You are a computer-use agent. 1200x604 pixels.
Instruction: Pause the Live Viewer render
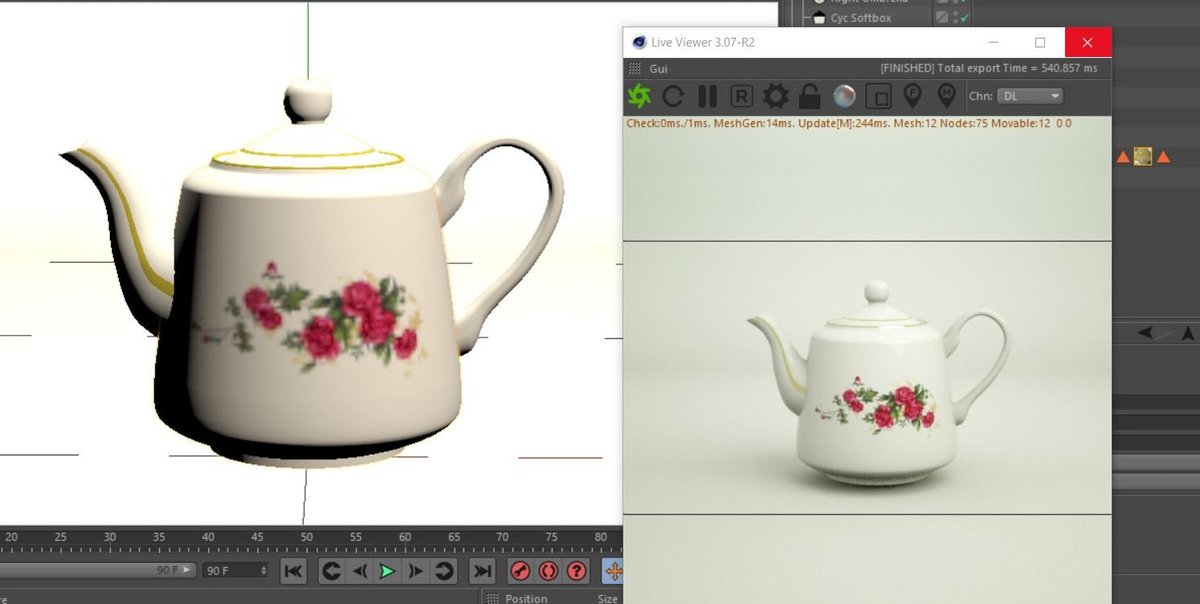click(707, 96)
